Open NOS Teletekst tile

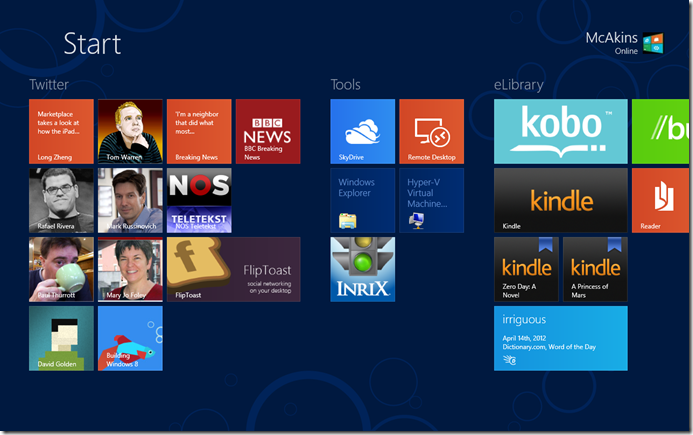(199, 200)
